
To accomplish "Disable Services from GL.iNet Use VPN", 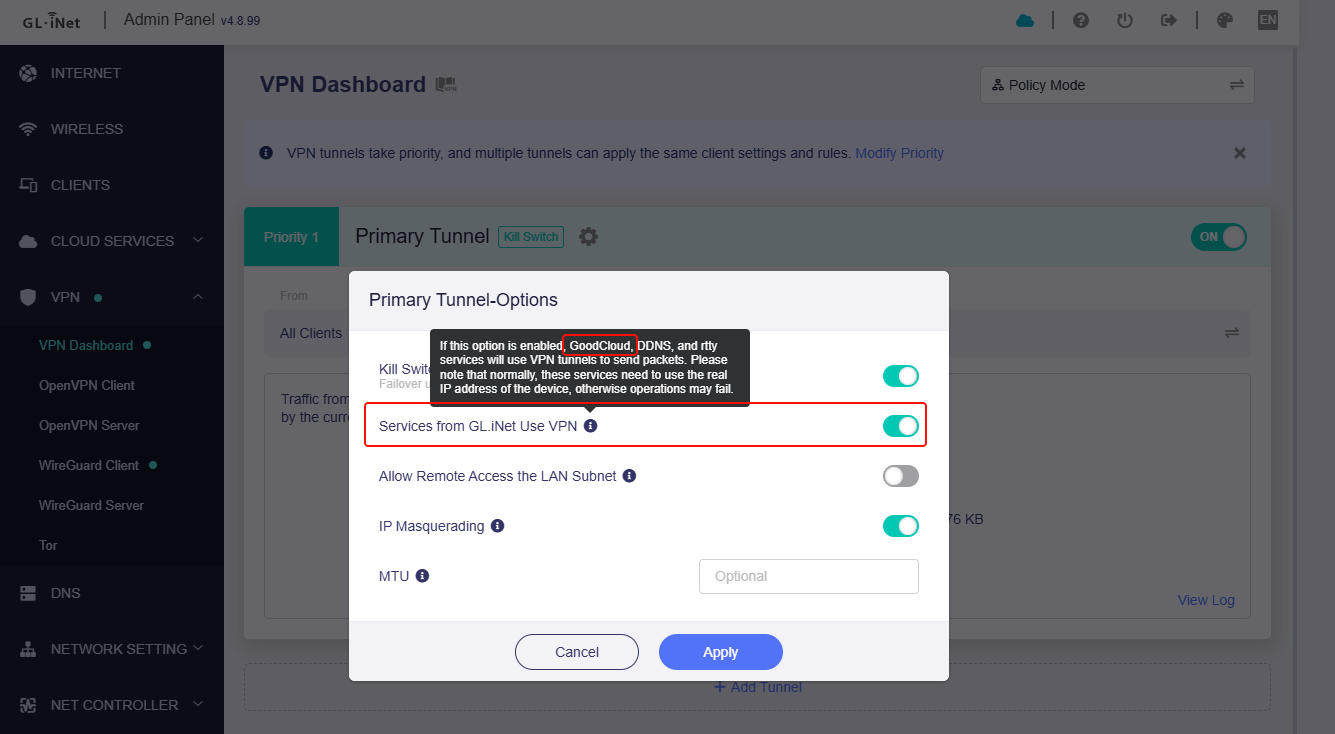I will [900, 426].
